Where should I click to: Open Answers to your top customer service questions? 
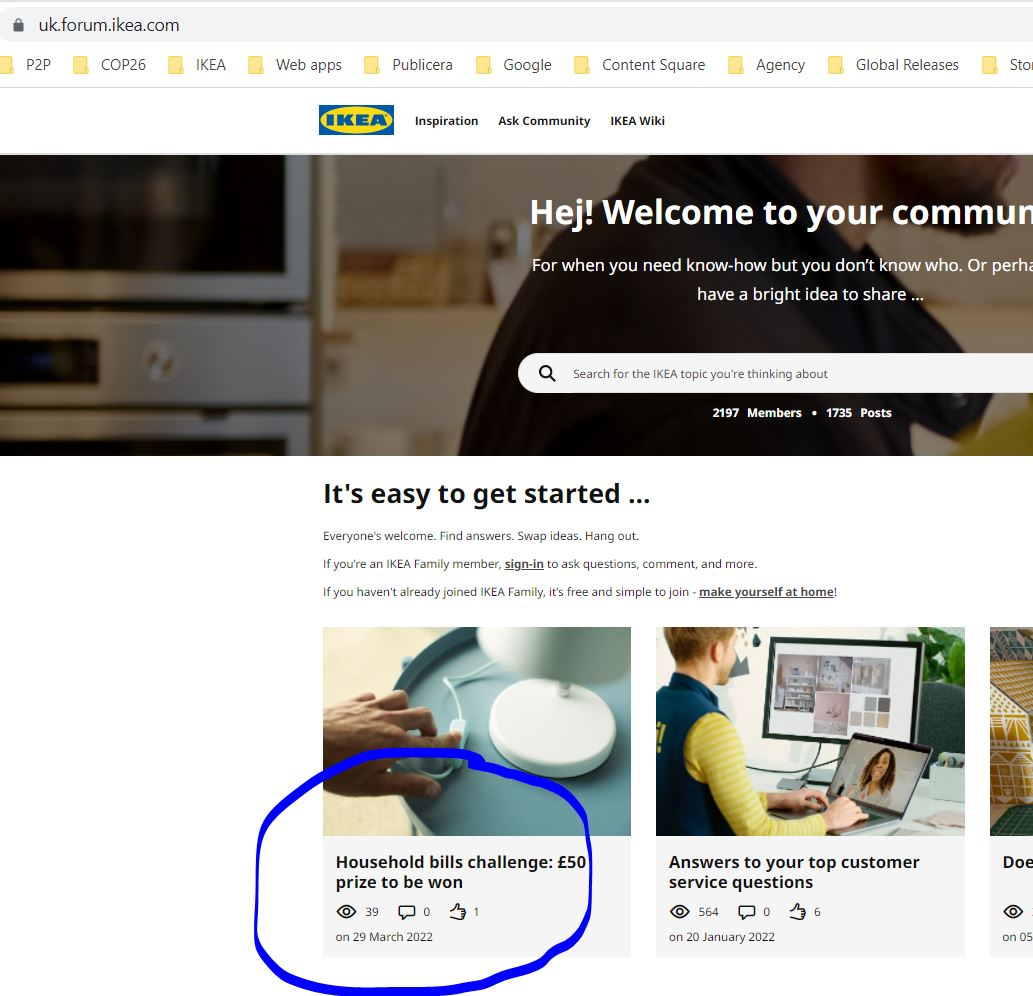pos(794,872)
